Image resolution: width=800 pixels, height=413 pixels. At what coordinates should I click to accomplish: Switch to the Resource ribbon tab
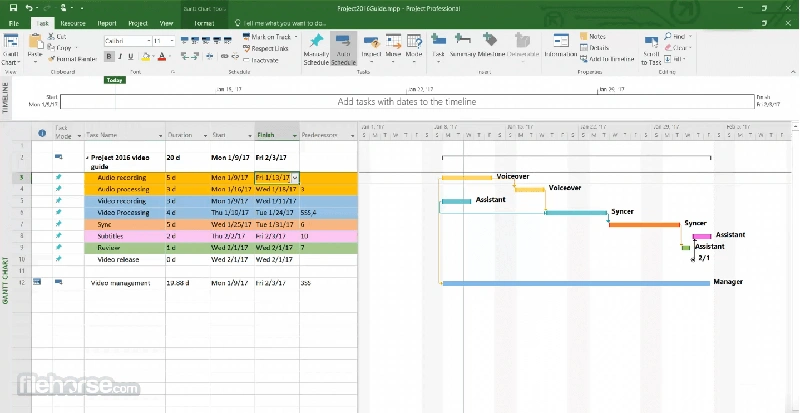click(72, 21)
